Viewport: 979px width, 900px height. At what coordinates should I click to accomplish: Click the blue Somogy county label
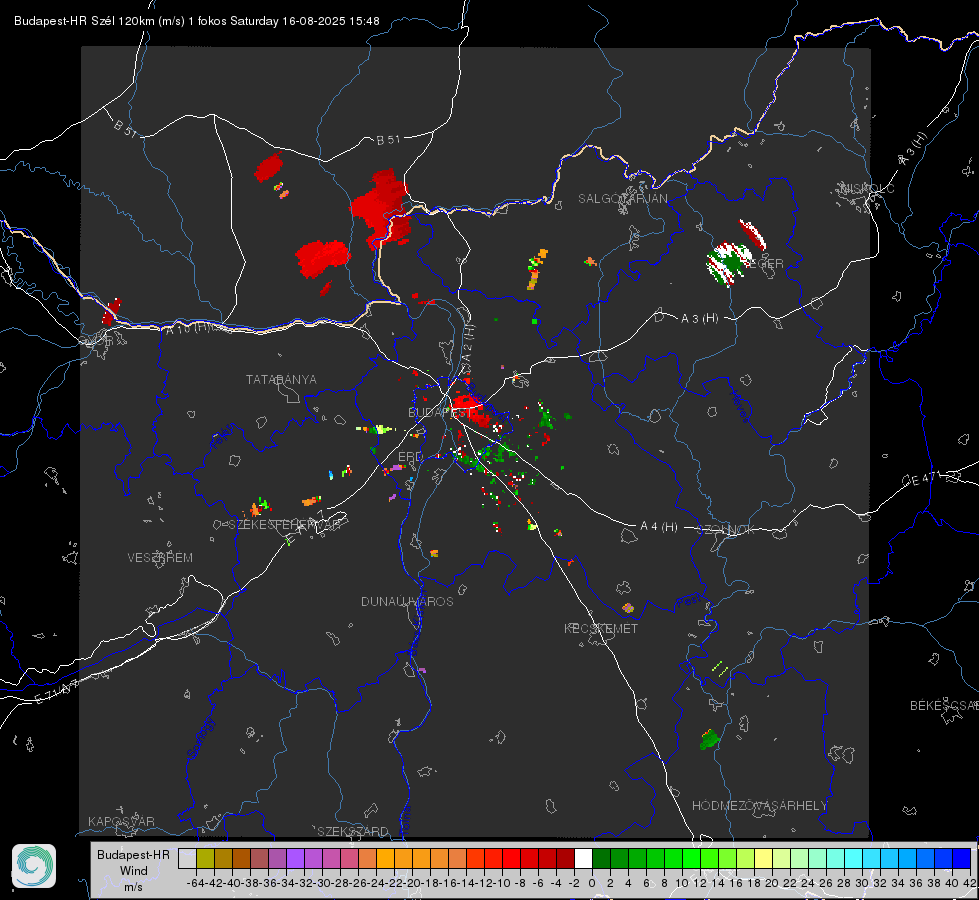coord(201,739)
